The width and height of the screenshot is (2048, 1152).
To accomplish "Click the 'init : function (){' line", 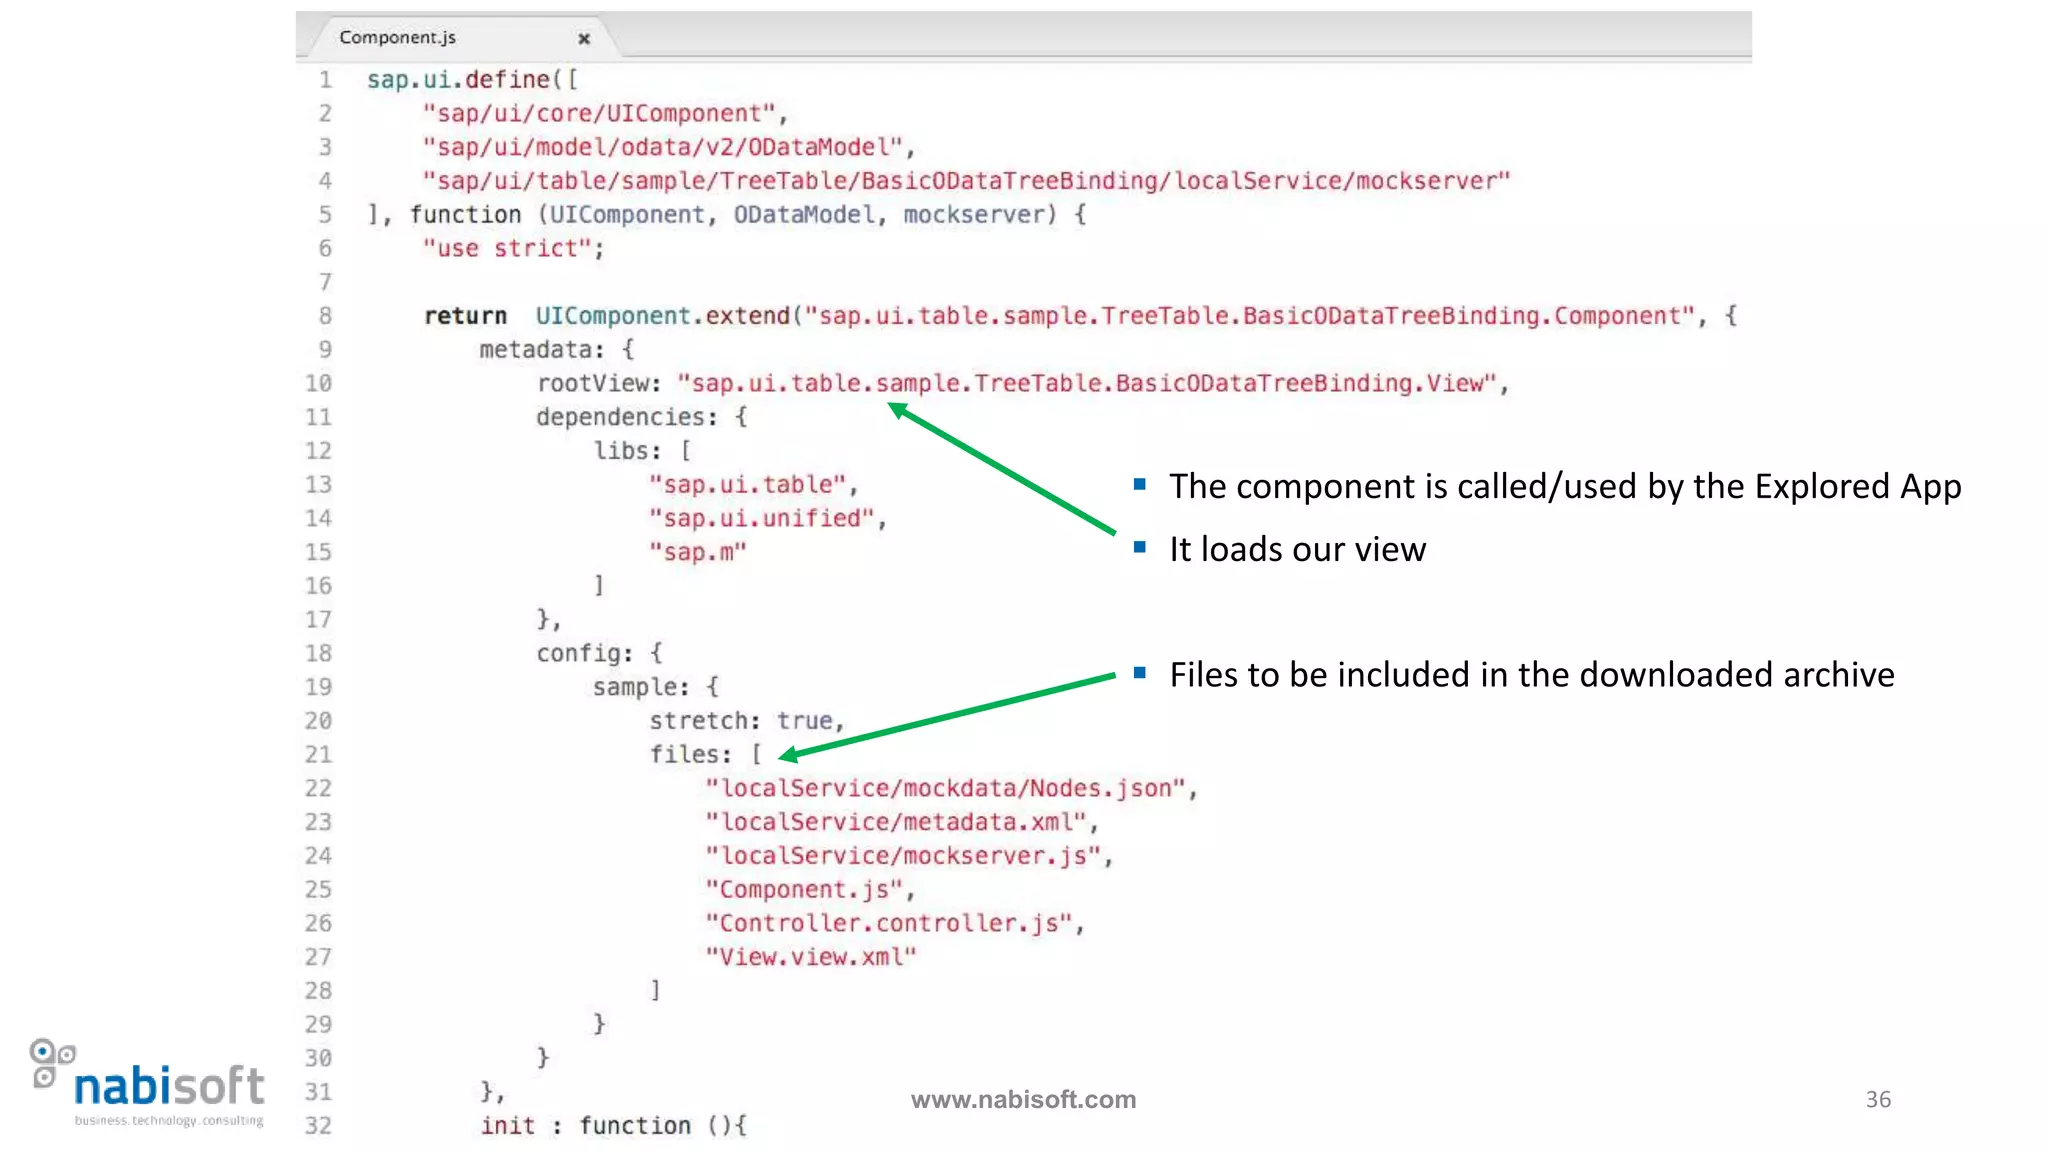I will 613,1126.
